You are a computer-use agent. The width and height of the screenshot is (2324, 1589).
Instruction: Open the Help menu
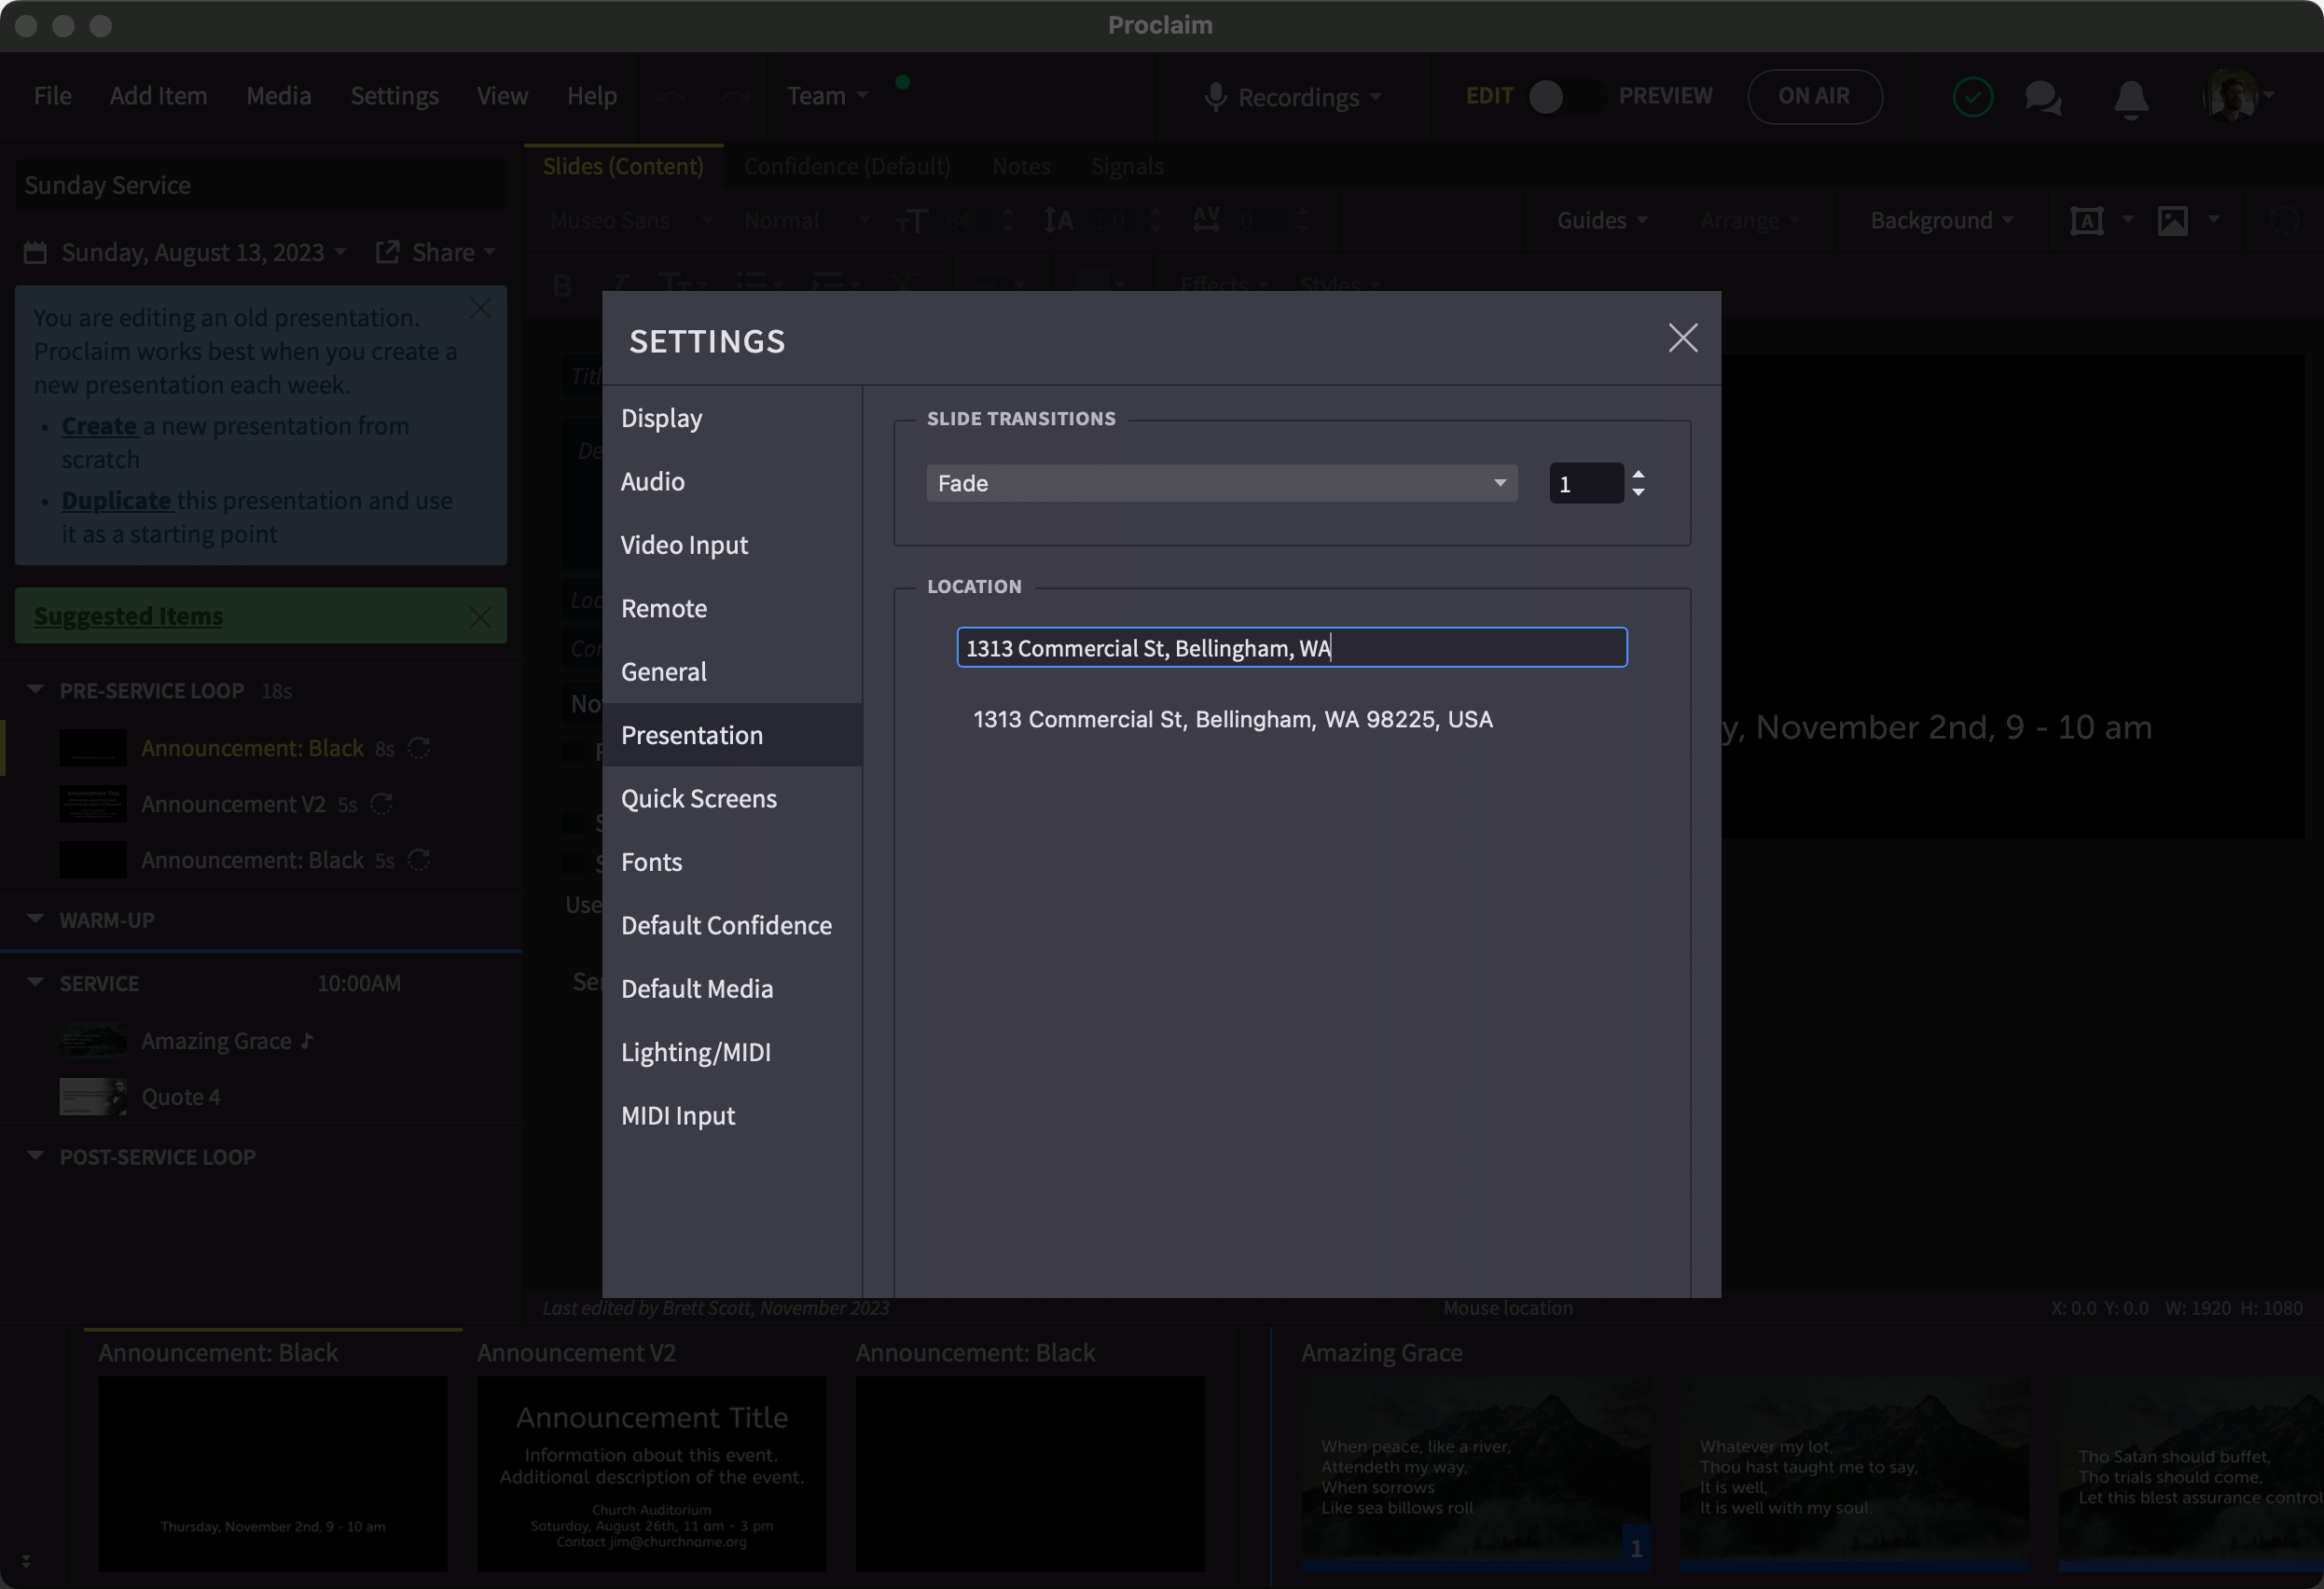(x=592, y=96)
